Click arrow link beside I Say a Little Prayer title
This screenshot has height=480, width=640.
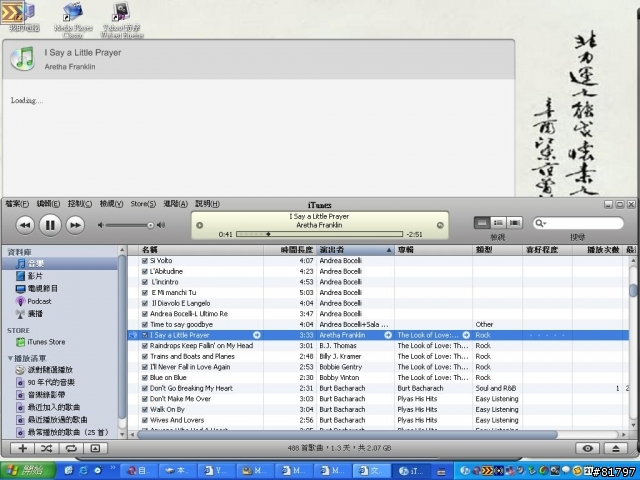coord(257,335)
